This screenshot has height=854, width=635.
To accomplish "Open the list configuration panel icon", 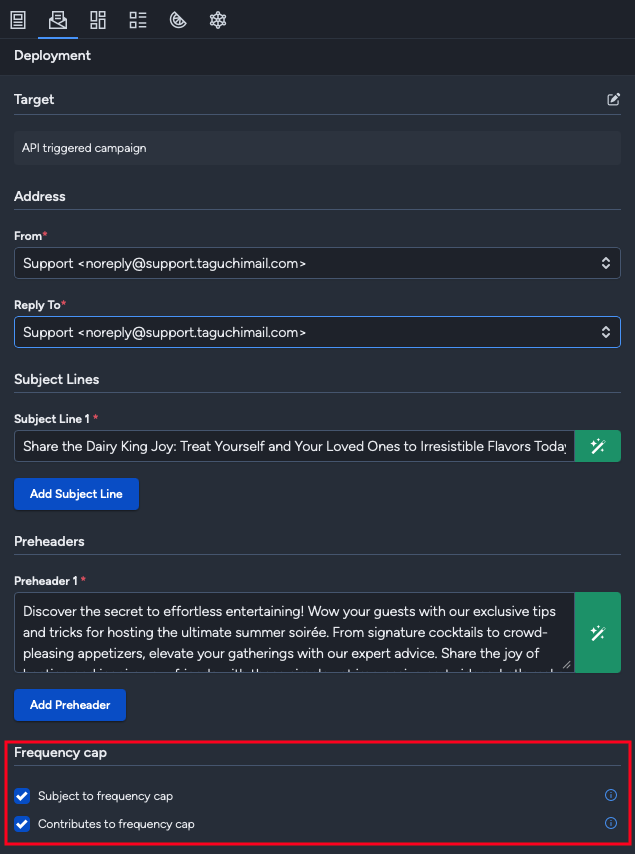I will point(137,19).
